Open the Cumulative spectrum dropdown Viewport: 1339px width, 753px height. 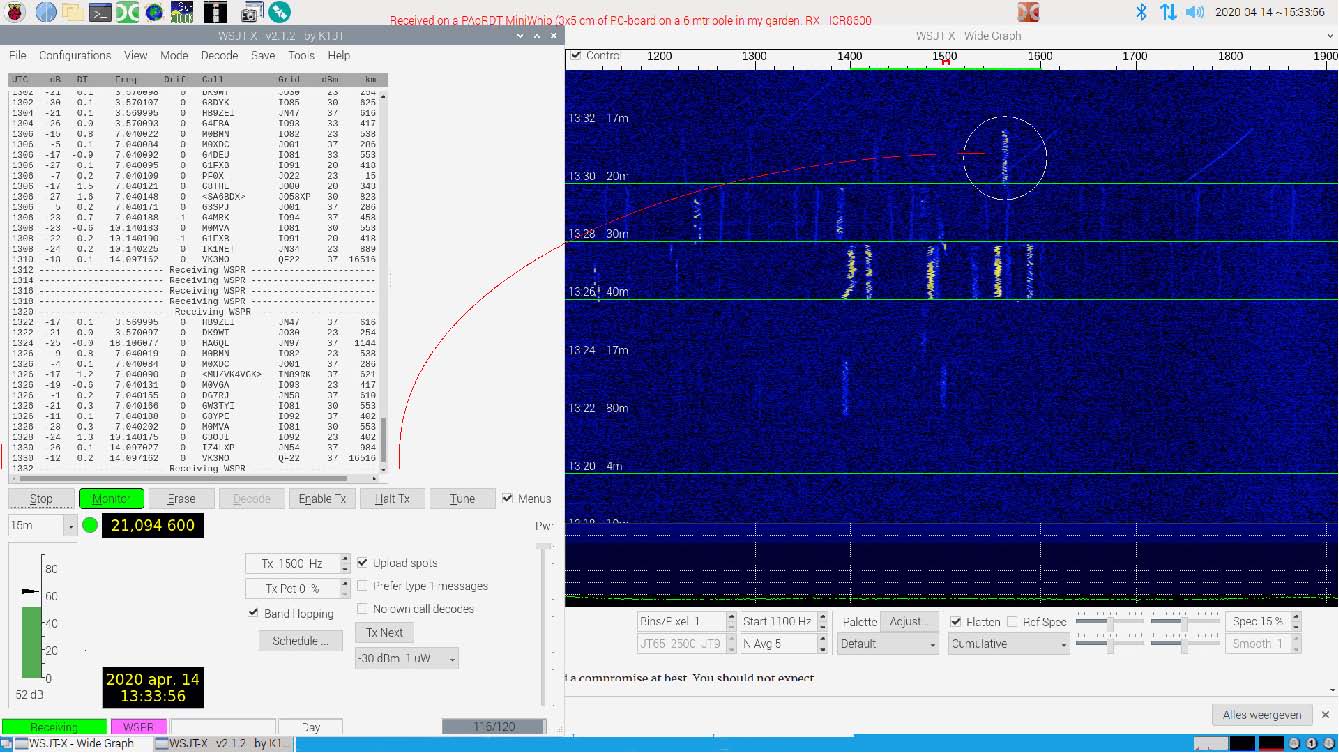click(x=1009, y=644)
